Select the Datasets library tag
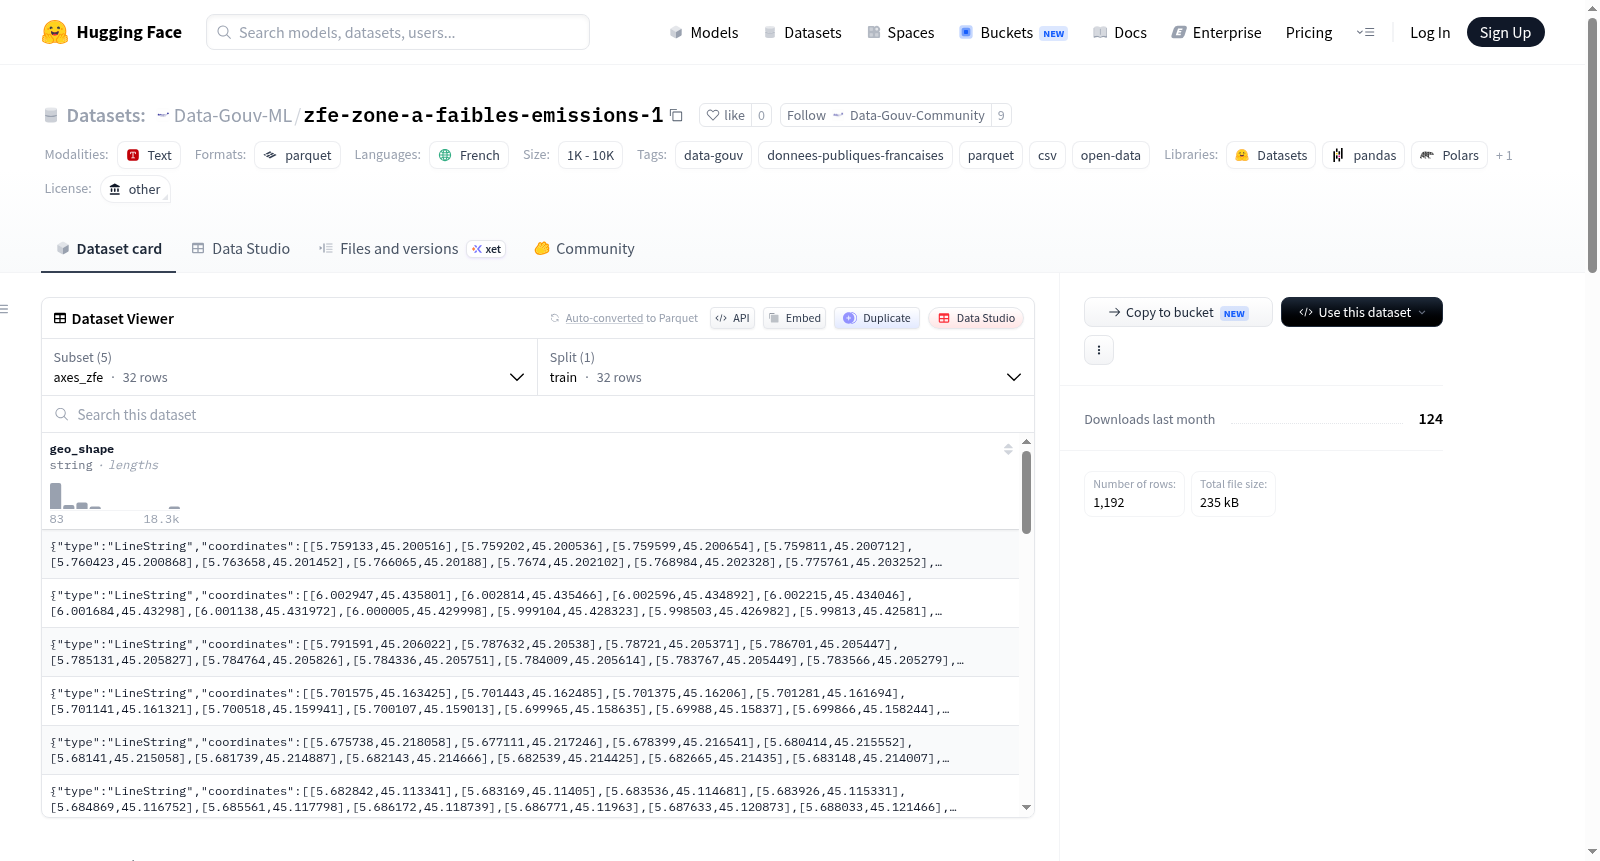Image resolution: width=1600 pixels, height=861 pixels. point(1271,155)
